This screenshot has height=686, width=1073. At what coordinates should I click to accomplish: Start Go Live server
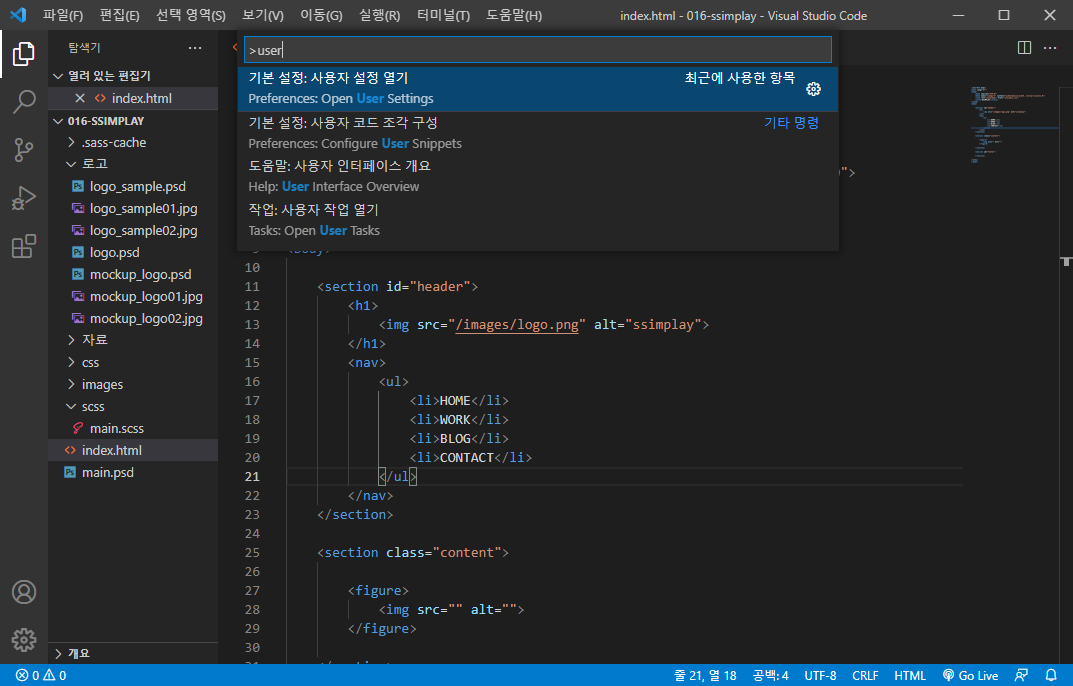970,676
